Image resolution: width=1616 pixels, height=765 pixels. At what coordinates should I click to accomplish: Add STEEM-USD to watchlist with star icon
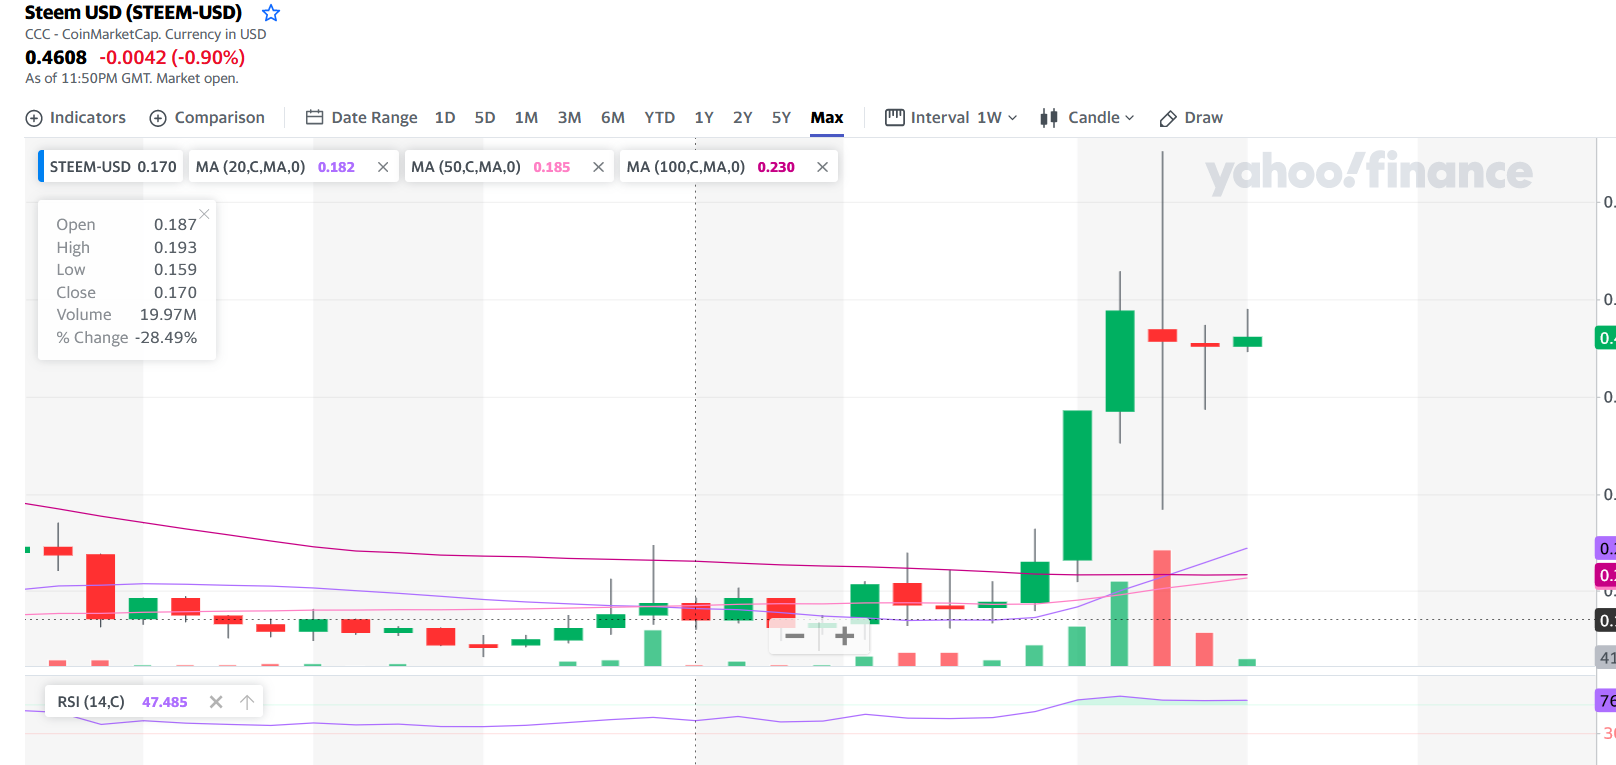(271, 13)
